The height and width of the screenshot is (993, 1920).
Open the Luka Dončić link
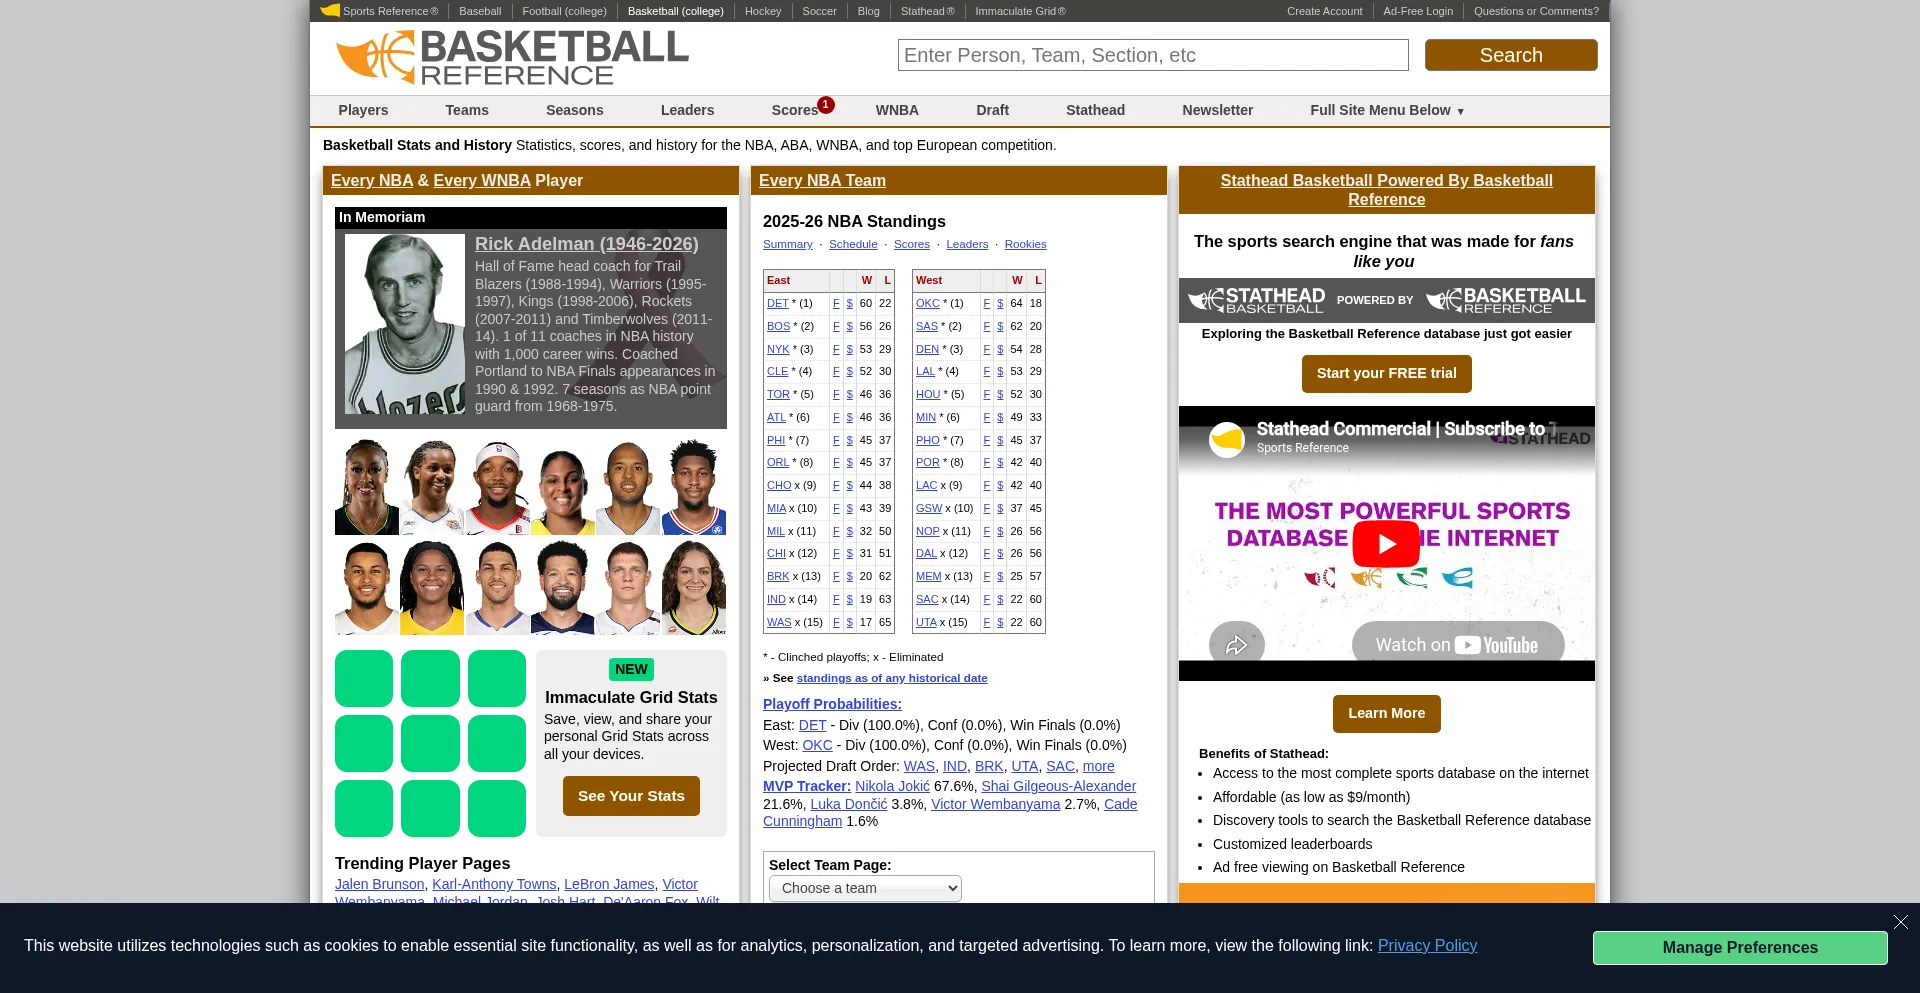tap(849, 804)
